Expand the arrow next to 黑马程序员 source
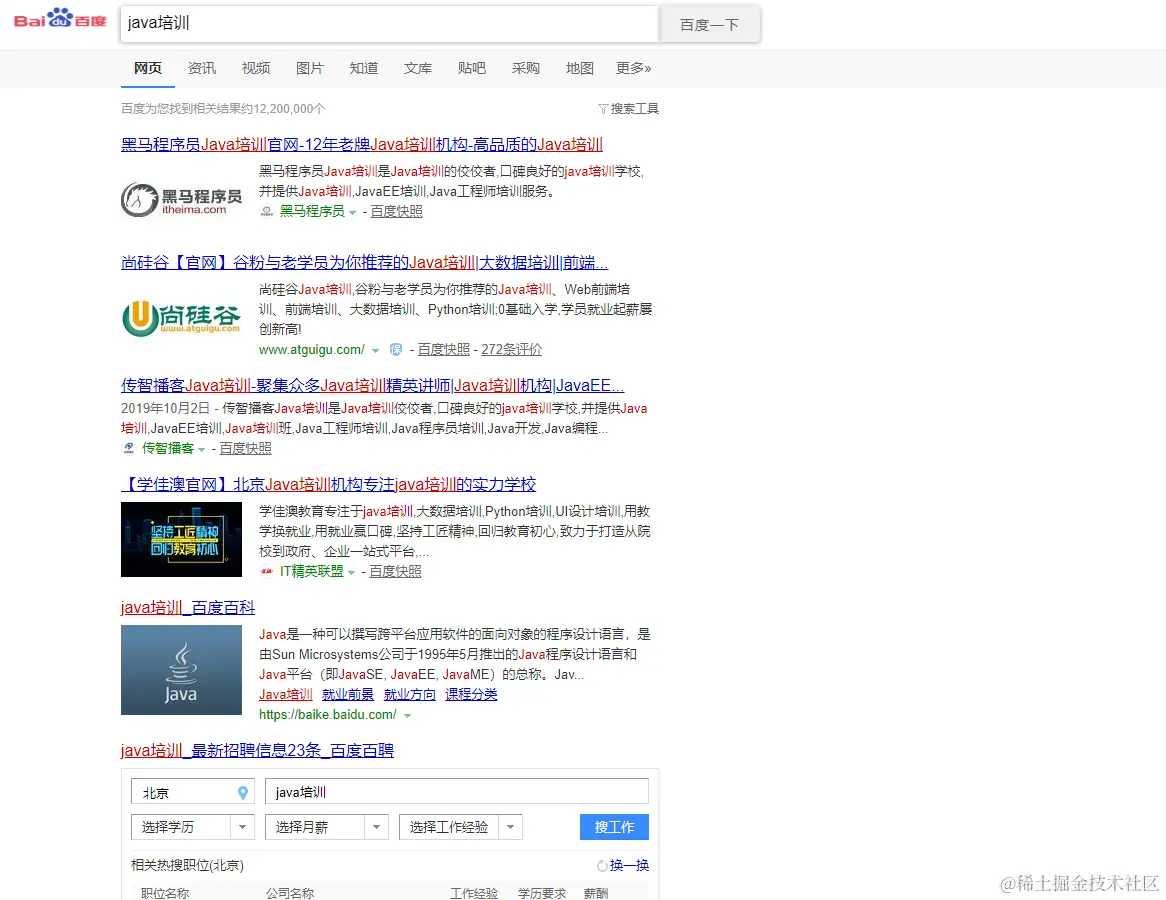Screen dimensions: 1166x900 pos(352,213)
